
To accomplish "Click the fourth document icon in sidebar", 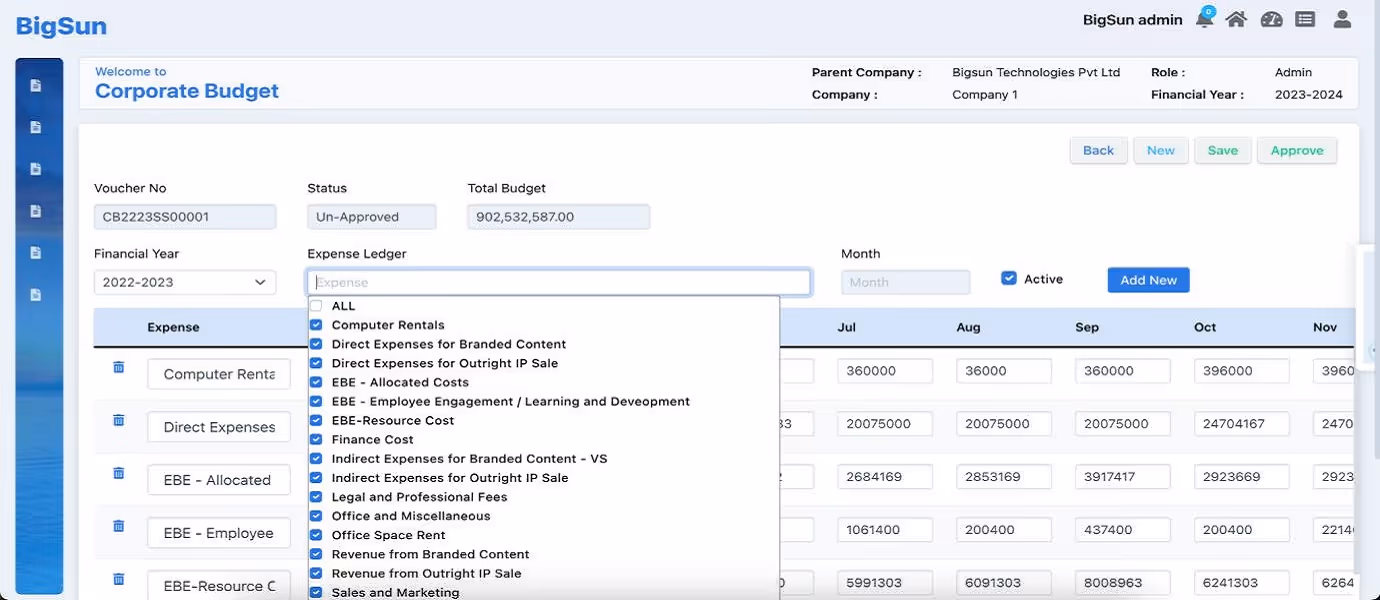I will [x=36, y=211].
